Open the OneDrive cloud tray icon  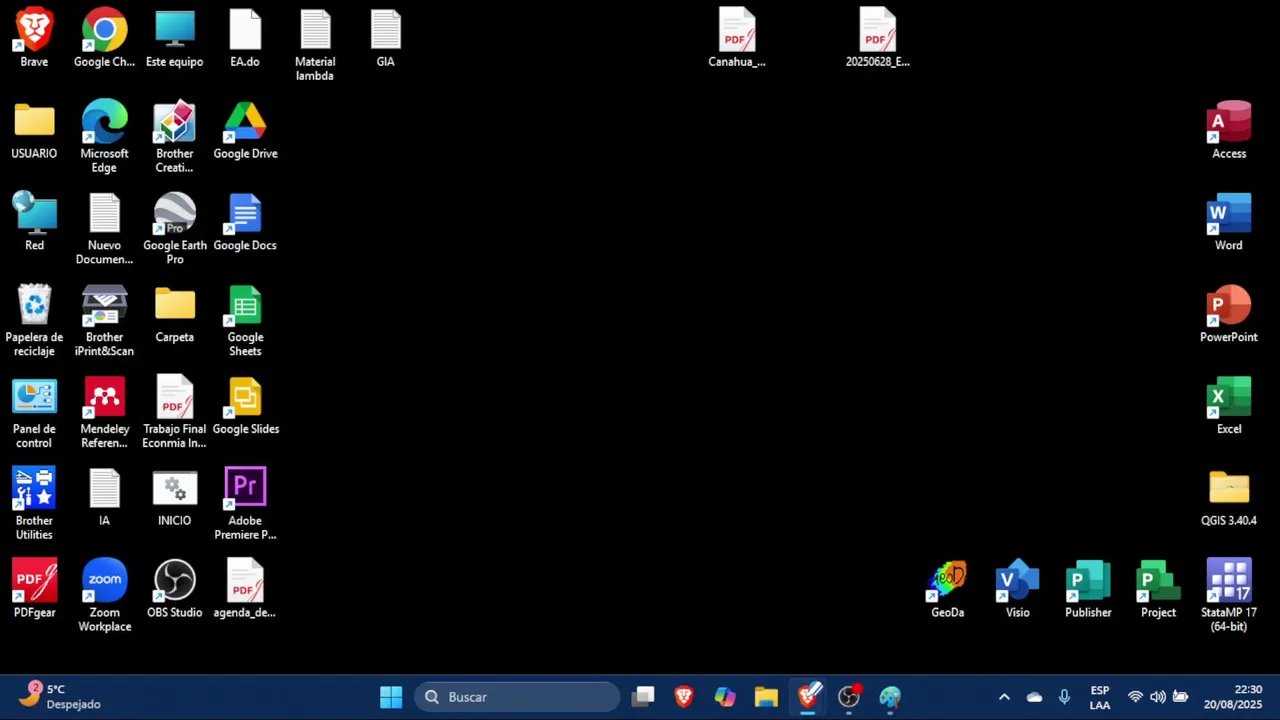pyautogui.click(x=1034, y=697)
